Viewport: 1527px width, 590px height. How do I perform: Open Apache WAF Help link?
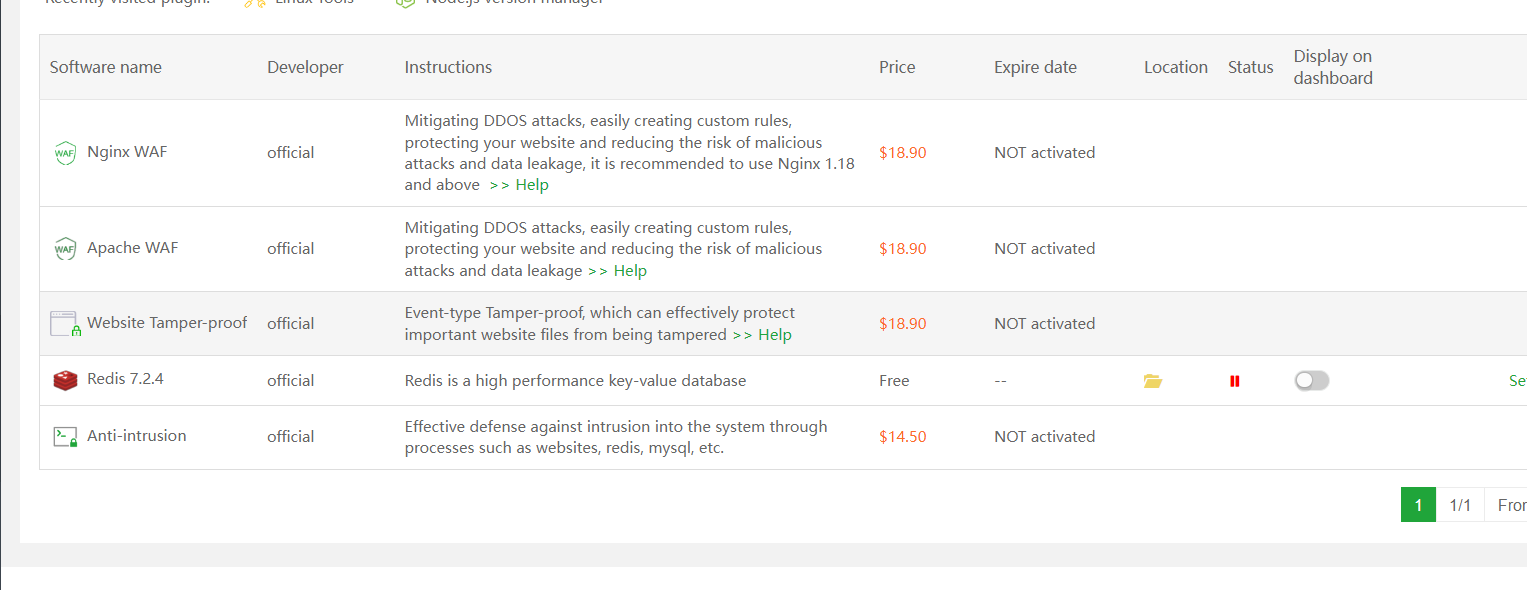tap(617, 271)
